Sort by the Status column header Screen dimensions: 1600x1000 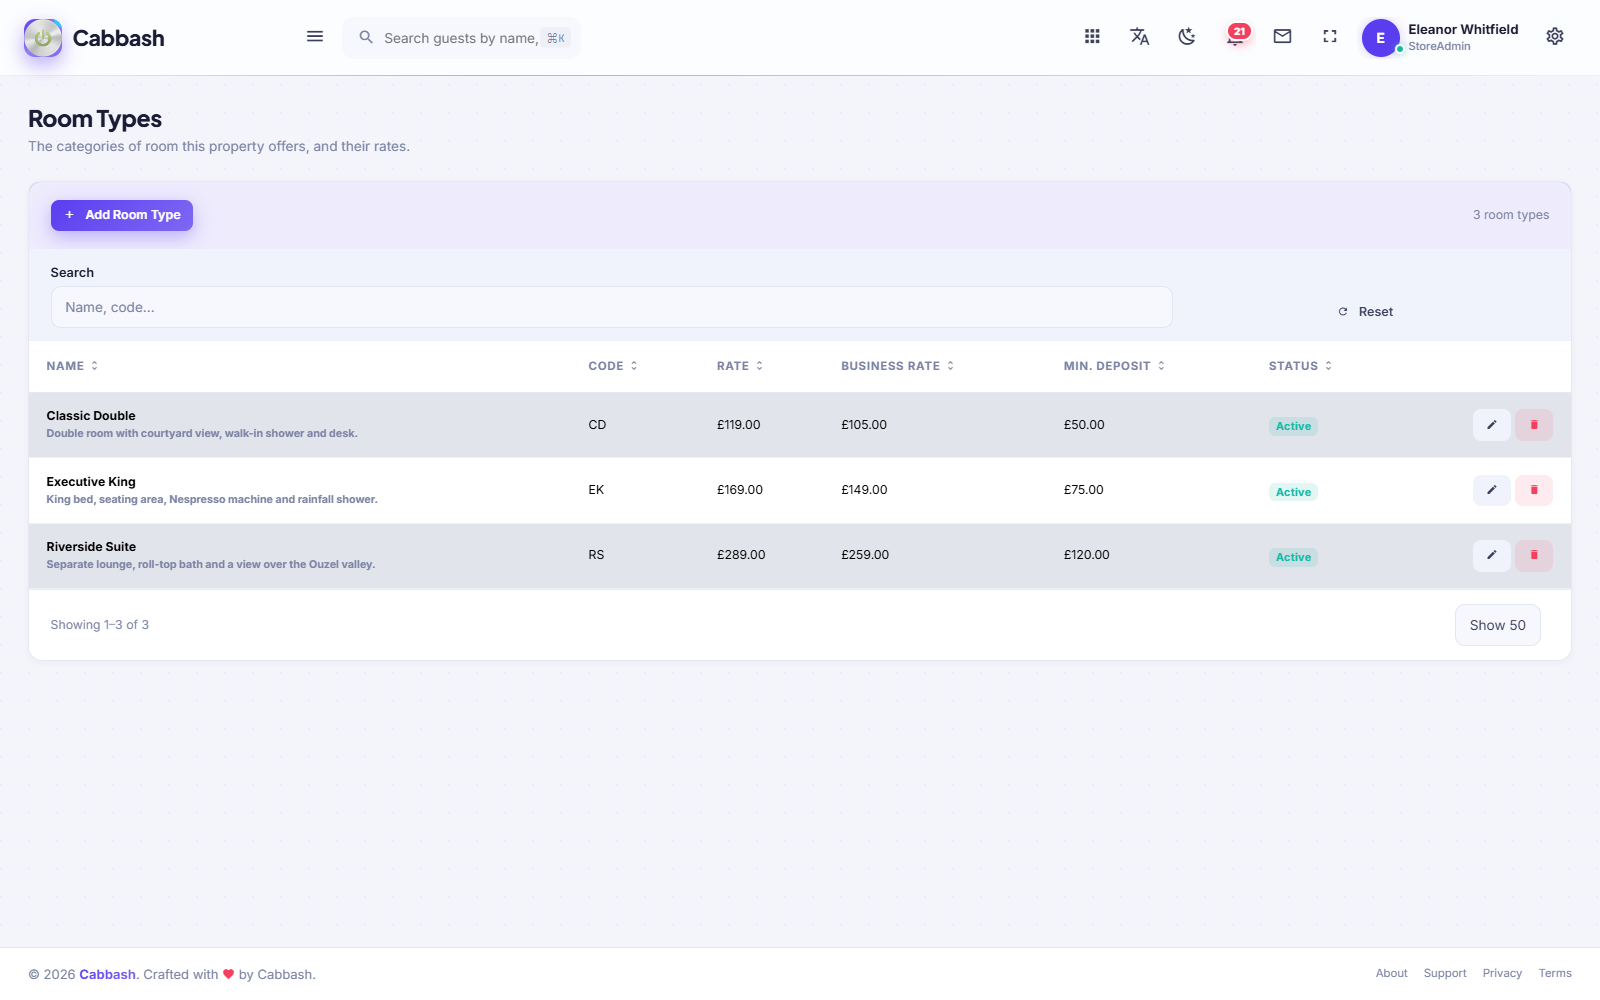click(x=1300, y=366)
